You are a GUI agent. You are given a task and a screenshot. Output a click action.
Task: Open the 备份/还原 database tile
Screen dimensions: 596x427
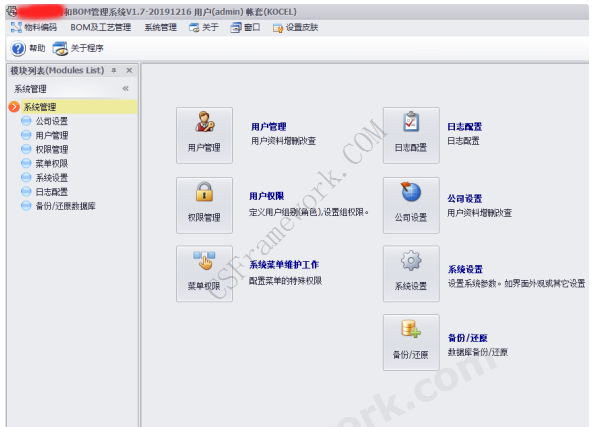(x=411, y=342)
